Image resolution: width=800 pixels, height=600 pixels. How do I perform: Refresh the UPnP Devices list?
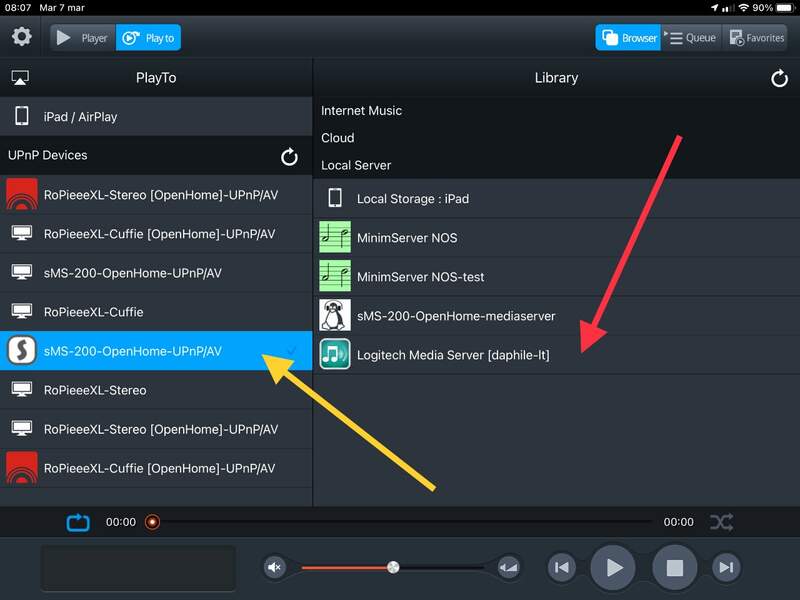289,156
